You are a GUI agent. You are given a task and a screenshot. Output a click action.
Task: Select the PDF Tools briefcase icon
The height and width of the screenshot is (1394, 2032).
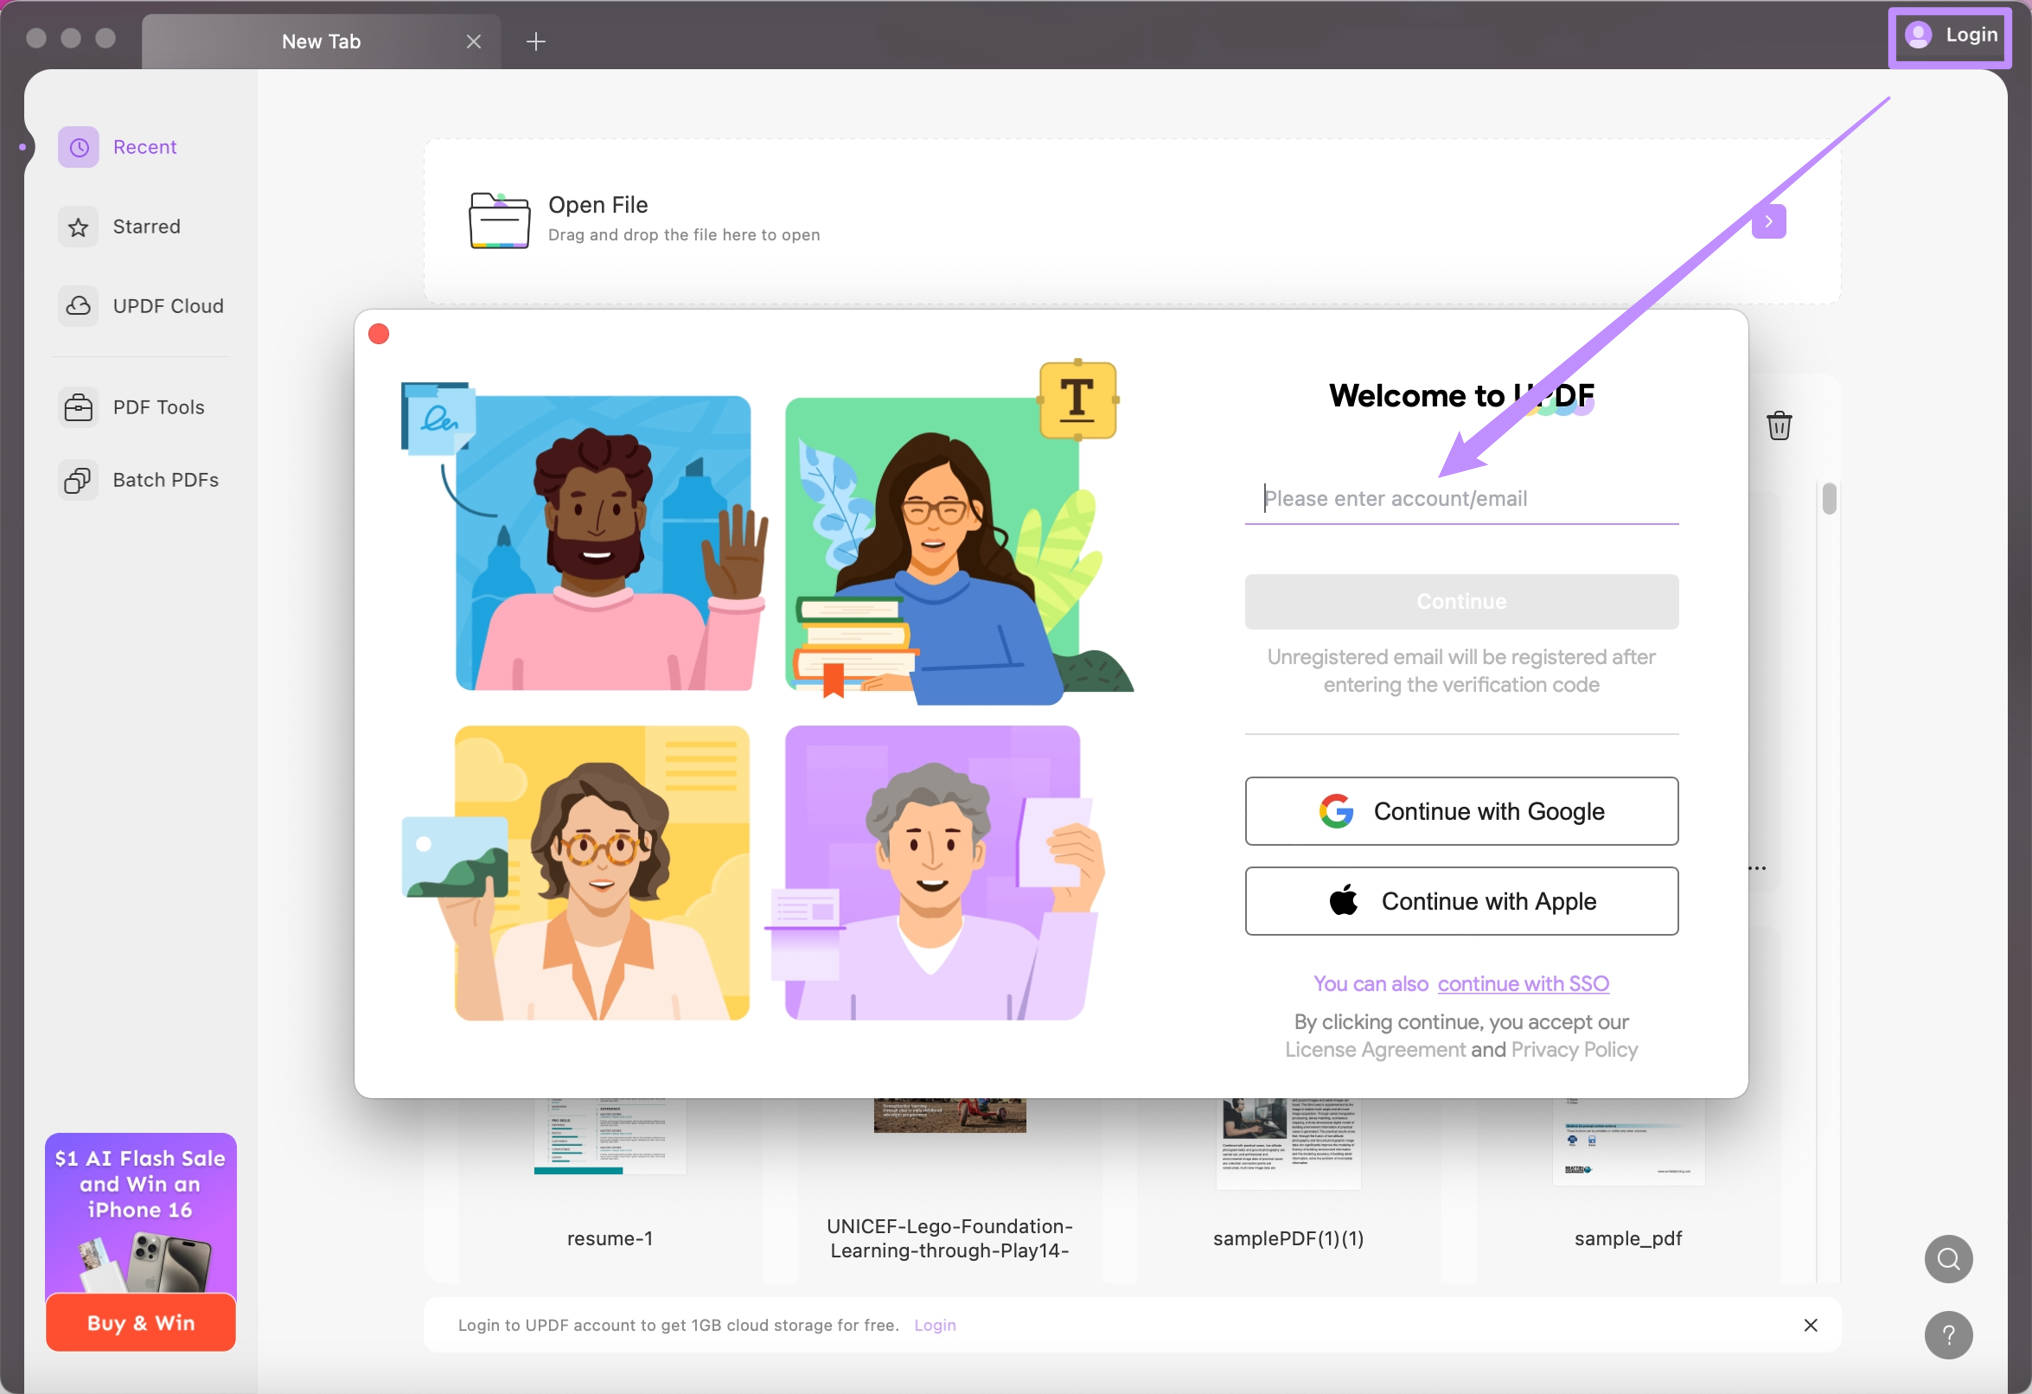[x=78, y=407]
